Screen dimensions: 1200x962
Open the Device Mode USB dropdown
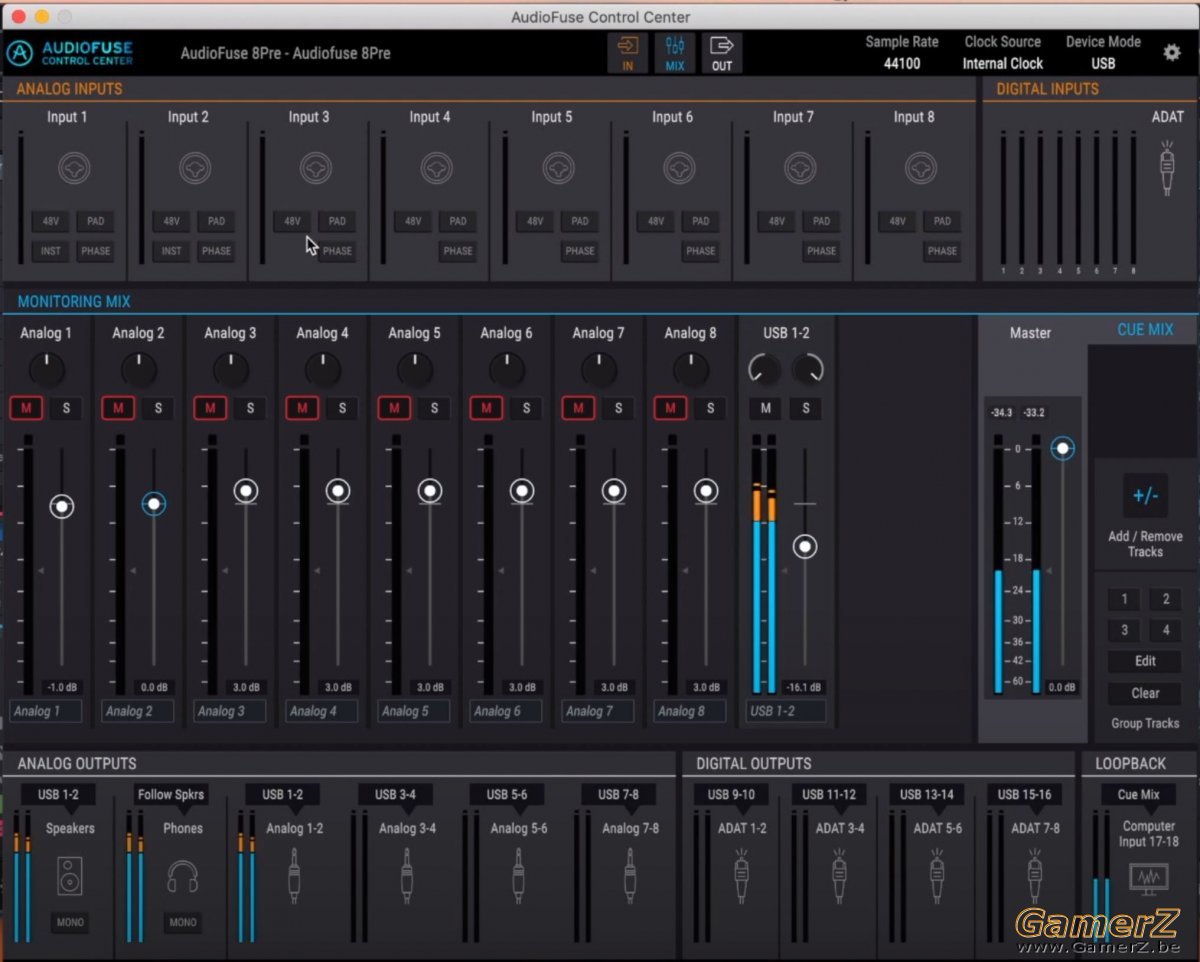[x=1103, y=63]
